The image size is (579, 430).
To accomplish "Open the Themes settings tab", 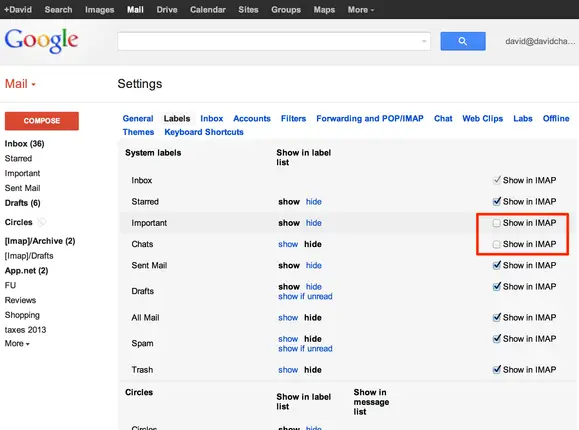I will pyautogui.click(x=138, y=132).
